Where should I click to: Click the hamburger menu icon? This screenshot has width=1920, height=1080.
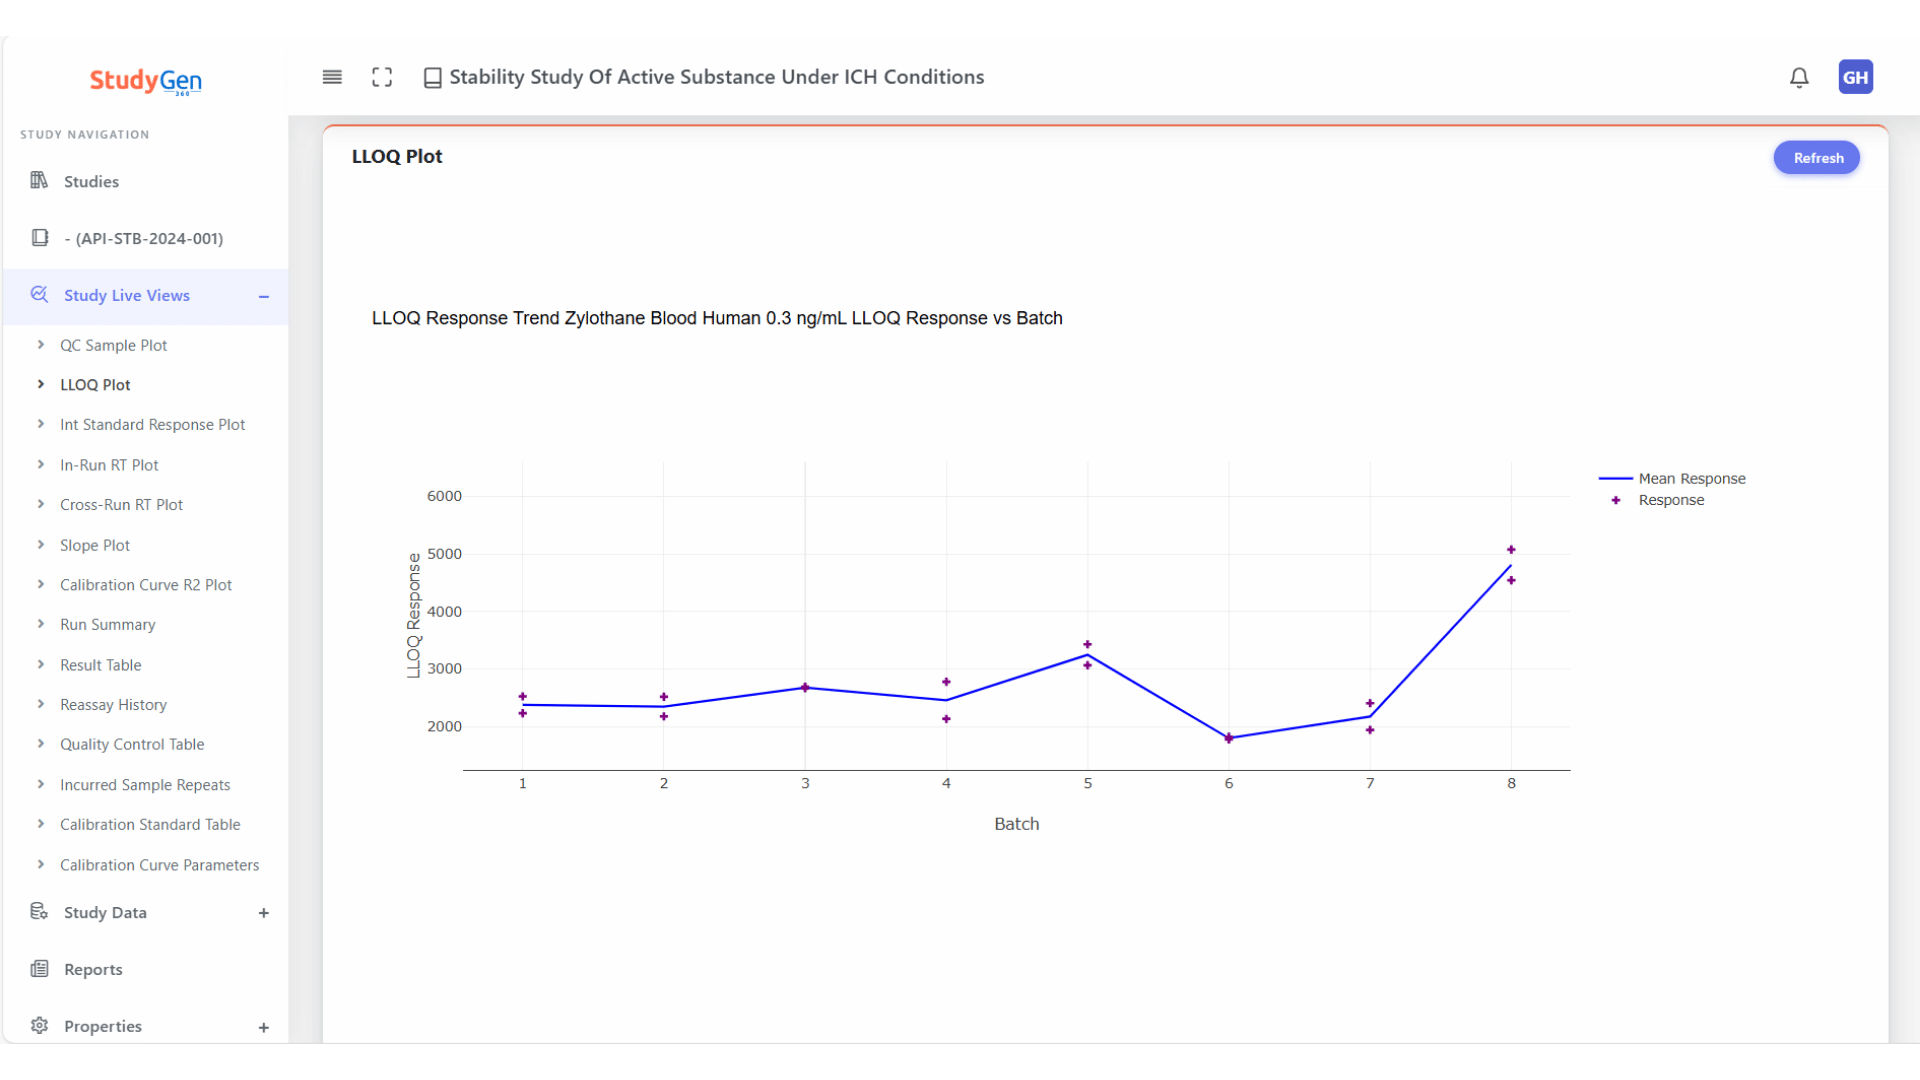pos(332,77)
